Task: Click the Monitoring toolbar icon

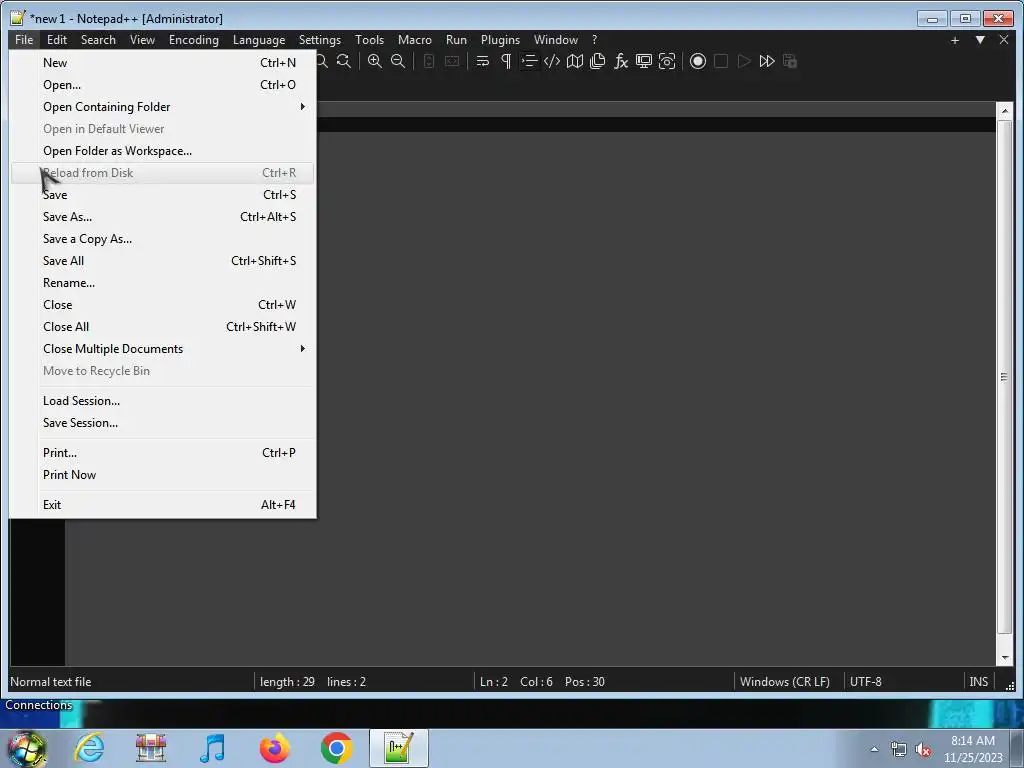Action: [x=667, y=61]
